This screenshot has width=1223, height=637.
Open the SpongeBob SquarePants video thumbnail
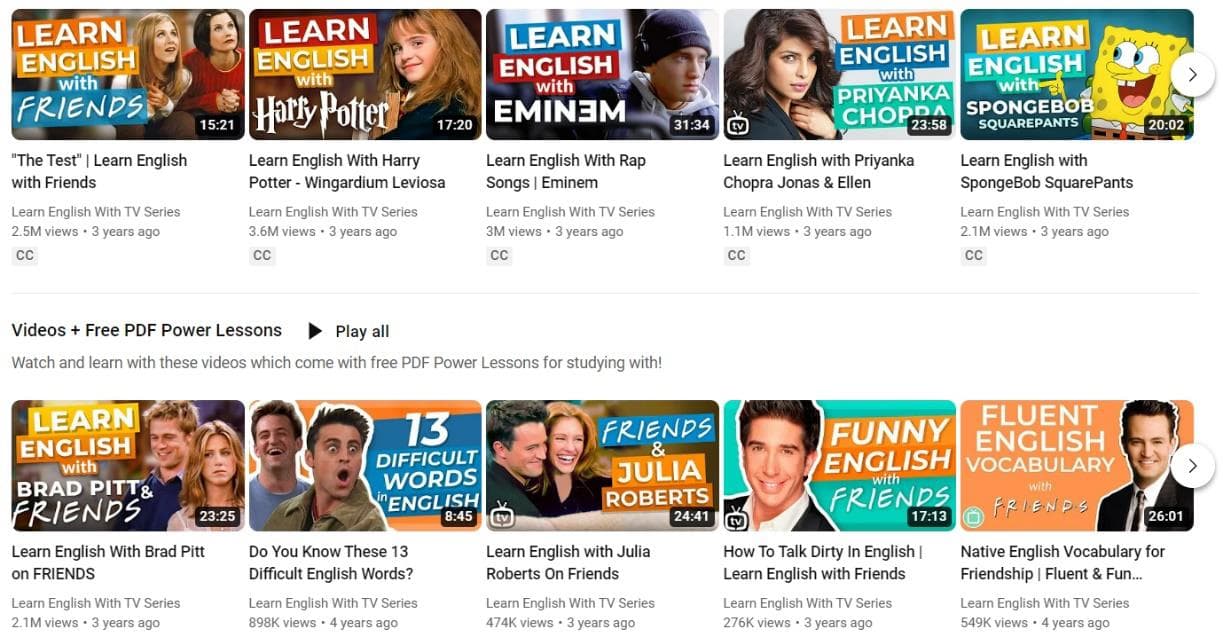(x=1077, y=75)
